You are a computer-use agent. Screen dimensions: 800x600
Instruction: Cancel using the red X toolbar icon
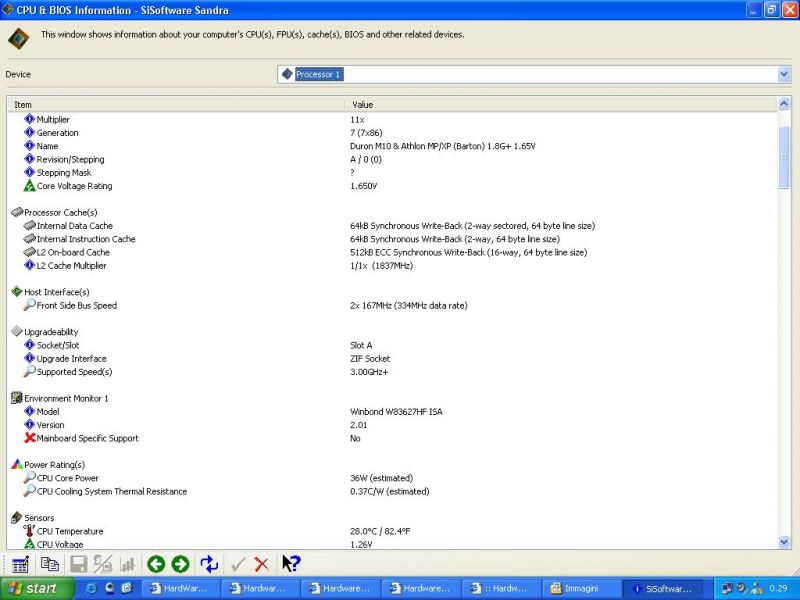tap(262, 564)
